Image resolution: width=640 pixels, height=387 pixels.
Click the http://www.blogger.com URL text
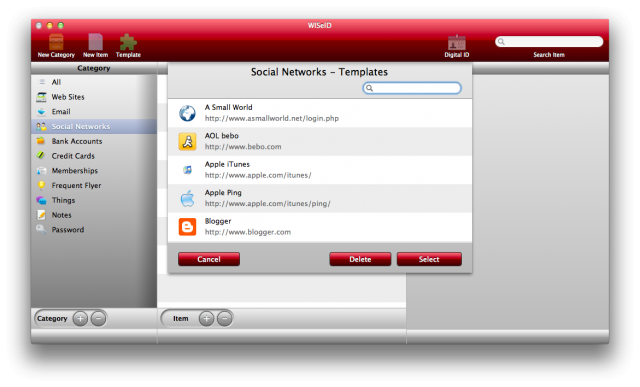248,232
